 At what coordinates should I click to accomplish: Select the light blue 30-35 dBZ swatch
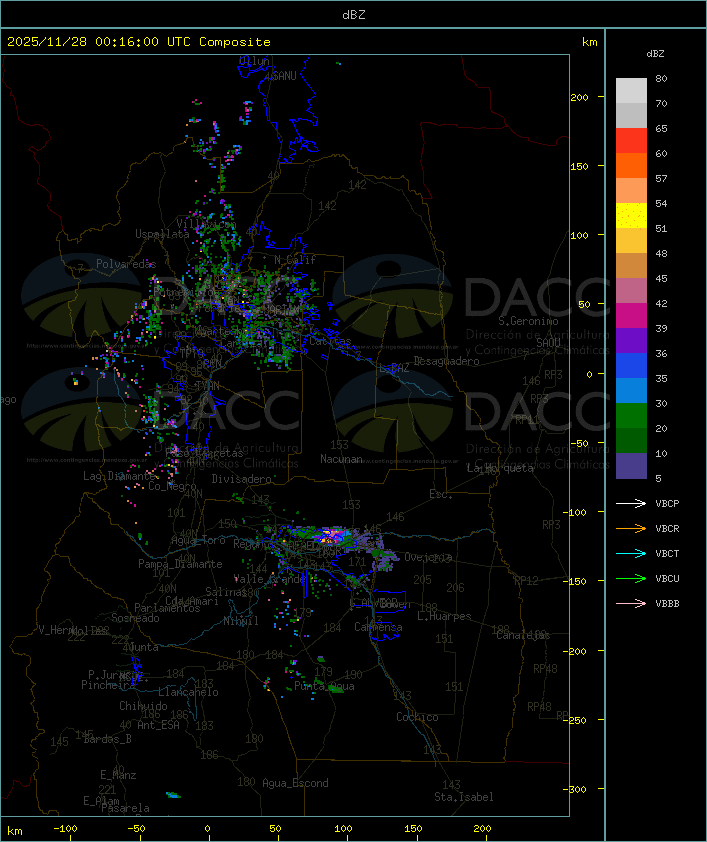coord(631,390)
